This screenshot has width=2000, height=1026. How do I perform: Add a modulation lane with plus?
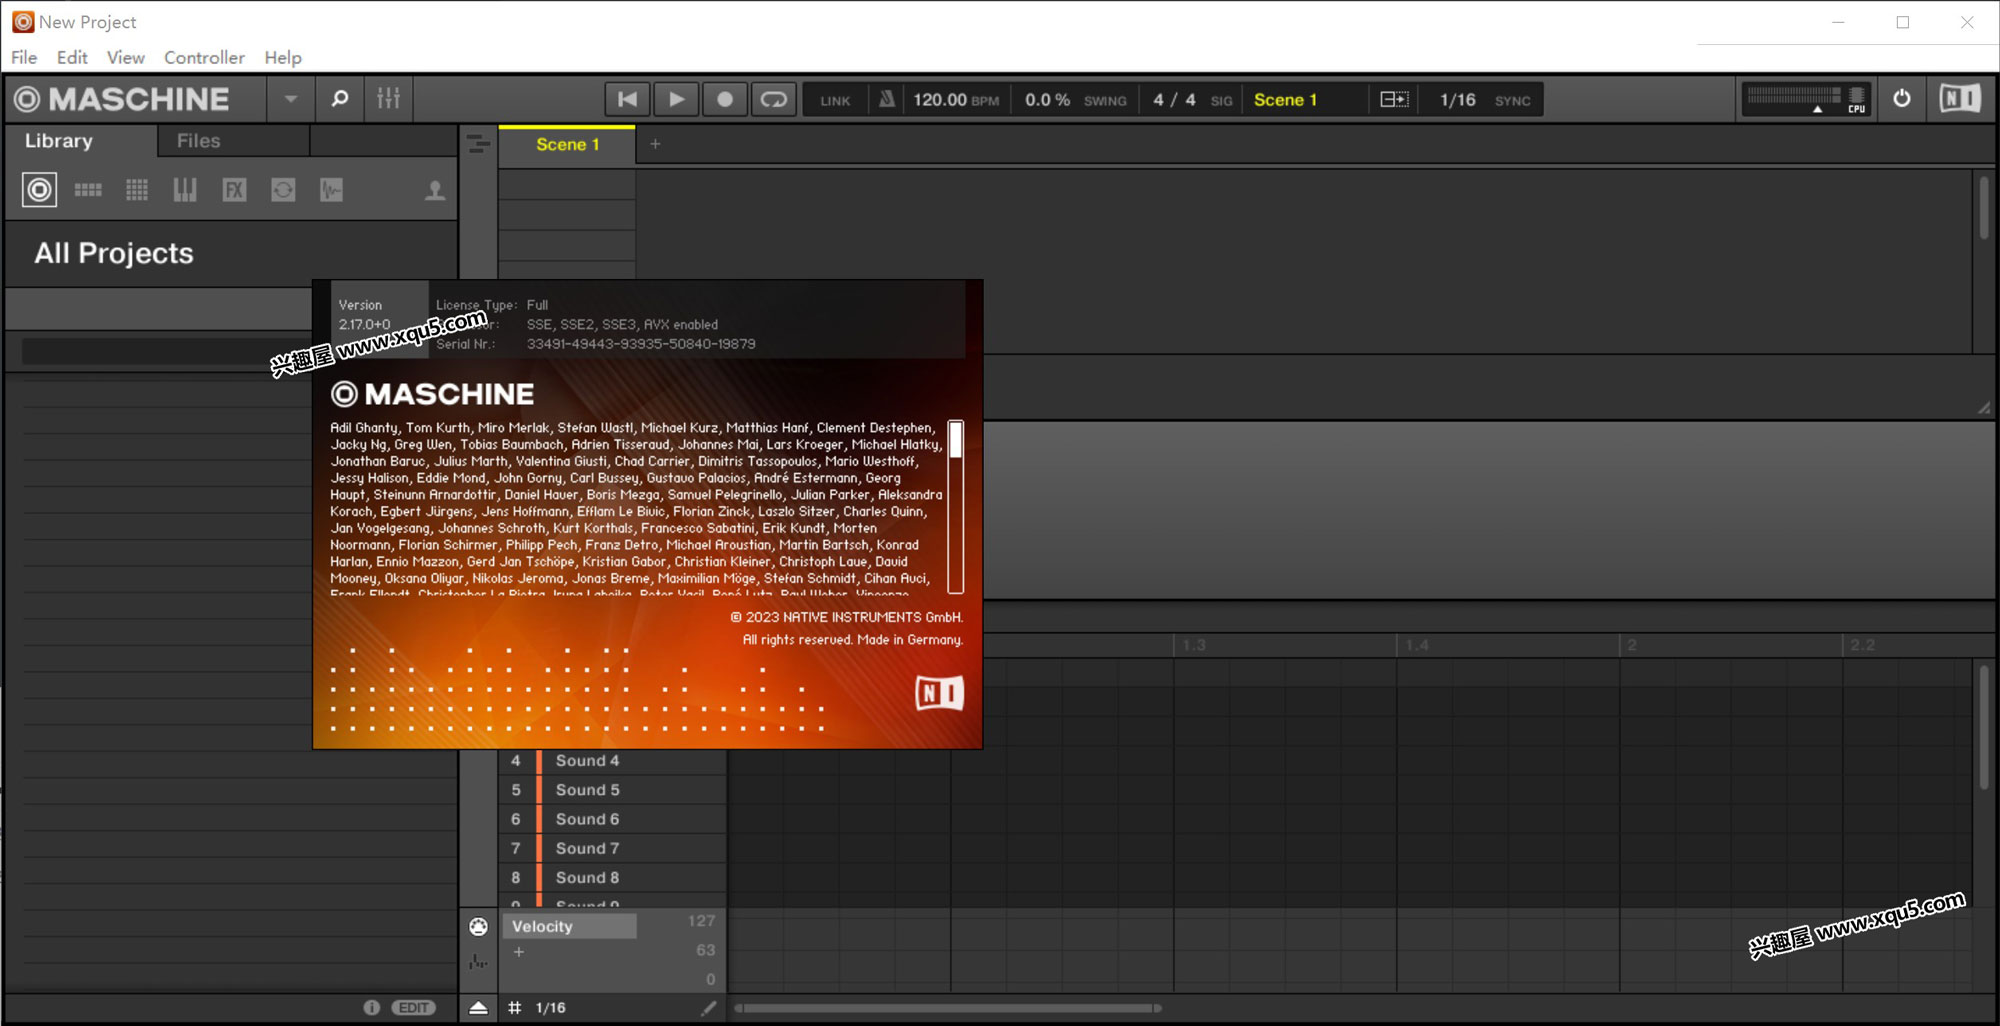[x=518, y=952]
